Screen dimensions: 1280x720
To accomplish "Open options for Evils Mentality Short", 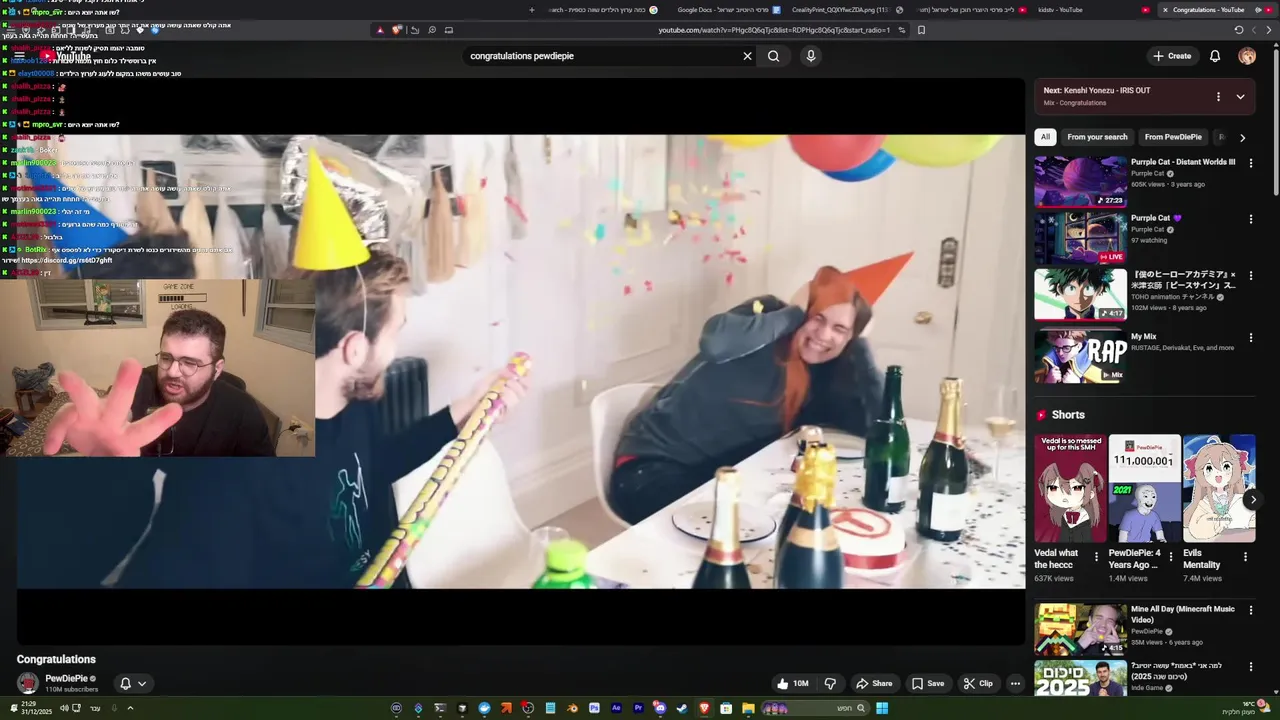I will coord(1245,557).
